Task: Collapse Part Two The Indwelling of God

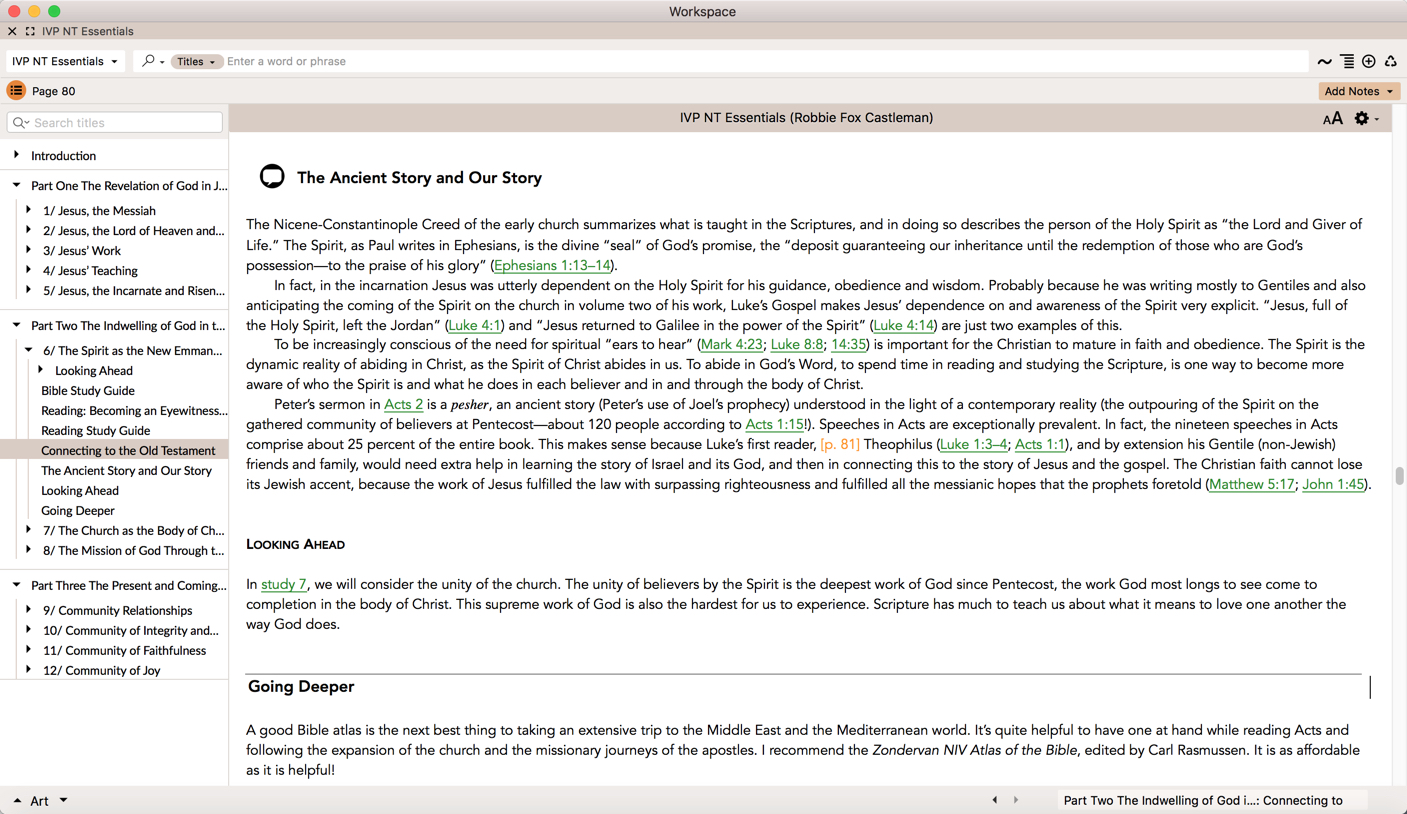Action: pyautogui.click(x=16, y=325)
